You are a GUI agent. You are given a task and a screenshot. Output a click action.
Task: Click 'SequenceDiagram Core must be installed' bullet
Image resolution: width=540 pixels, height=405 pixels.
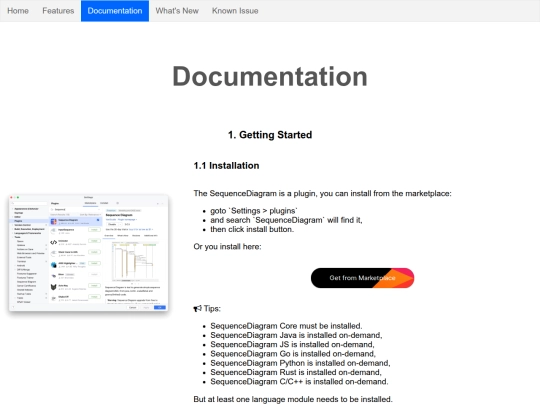tap(286, 326)
